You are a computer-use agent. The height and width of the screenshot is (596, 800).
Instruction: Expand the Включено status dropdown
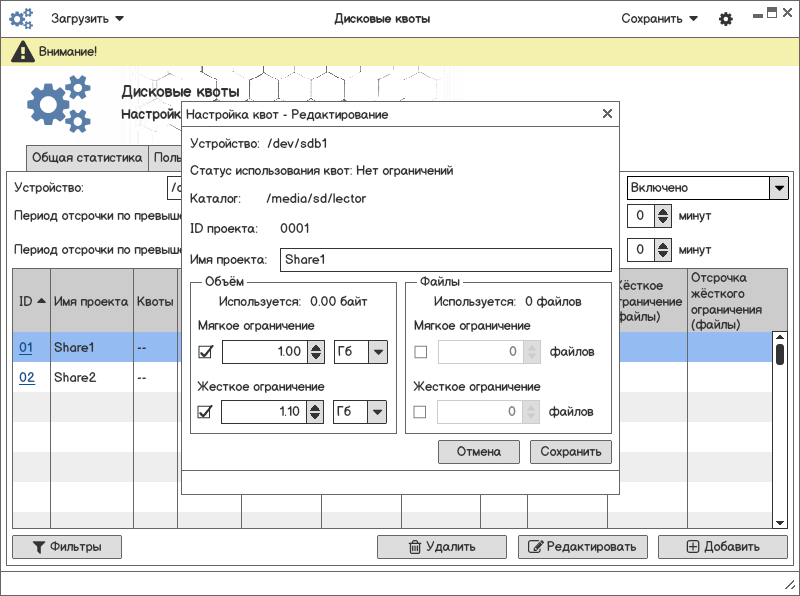(x=778, y=188)
